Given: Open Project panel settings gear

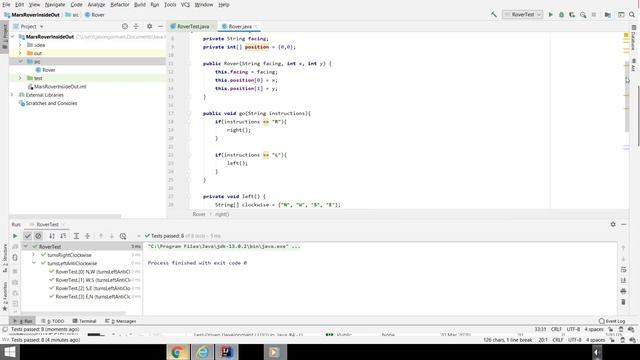Looking at the screenshot, I should tap(149, 26).
